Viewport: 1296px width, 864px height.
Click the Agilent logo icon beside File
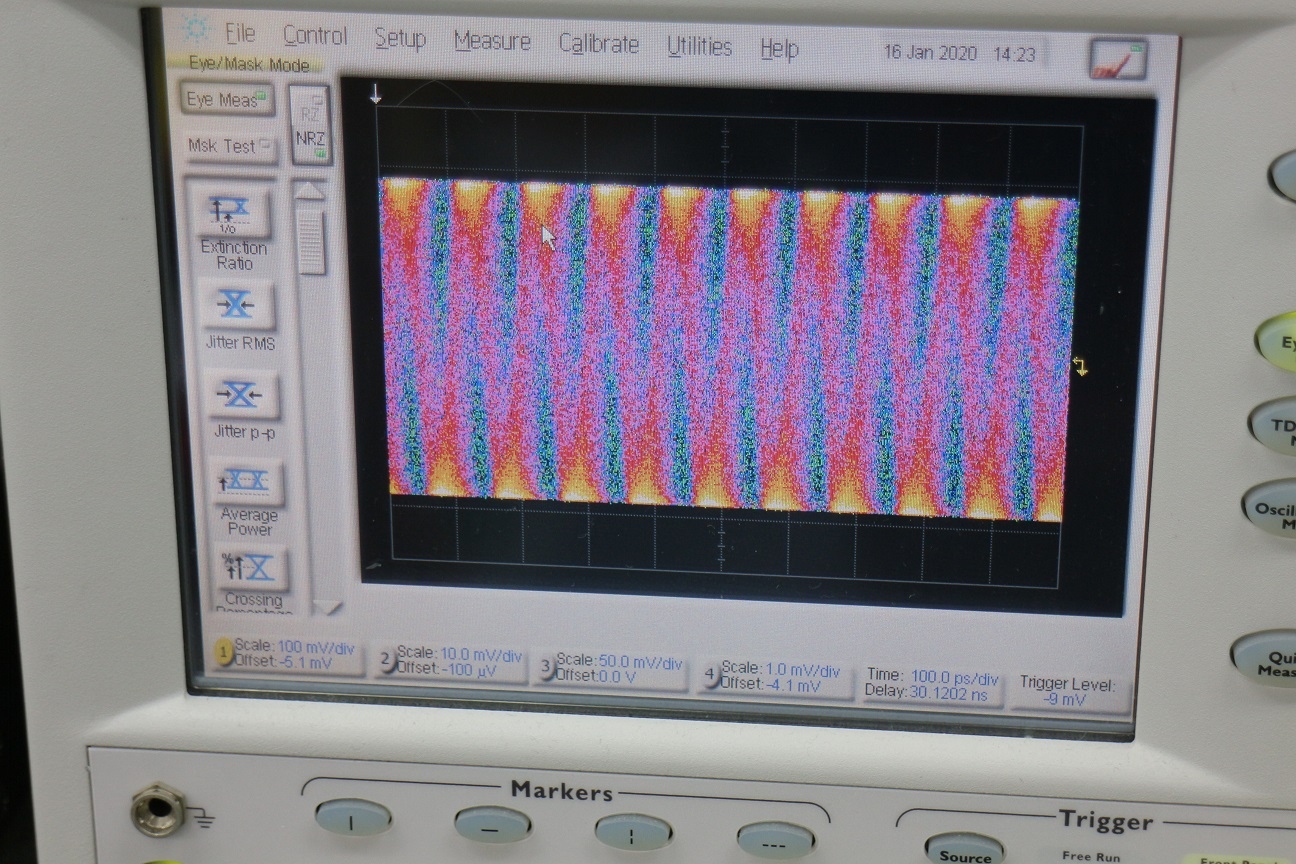[x=196, y=28]
